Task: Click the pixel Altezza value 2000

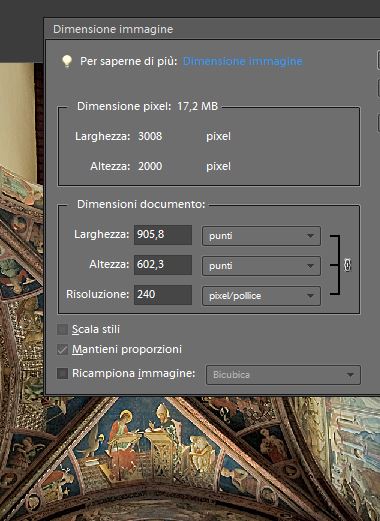Action: (x=150, y=166)
